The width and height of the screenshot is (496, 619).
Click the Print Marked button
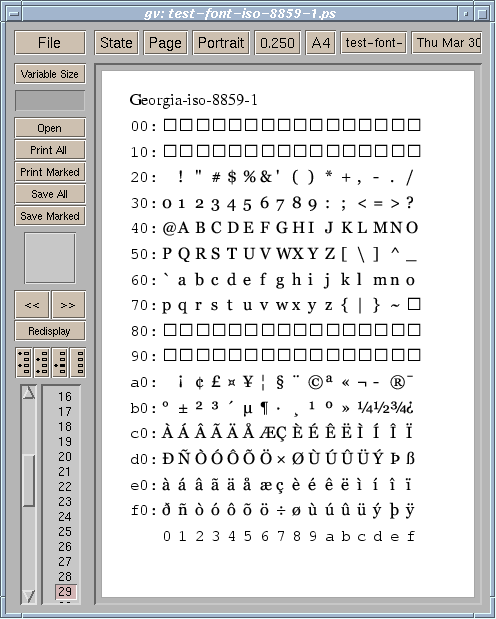(50, 172)
